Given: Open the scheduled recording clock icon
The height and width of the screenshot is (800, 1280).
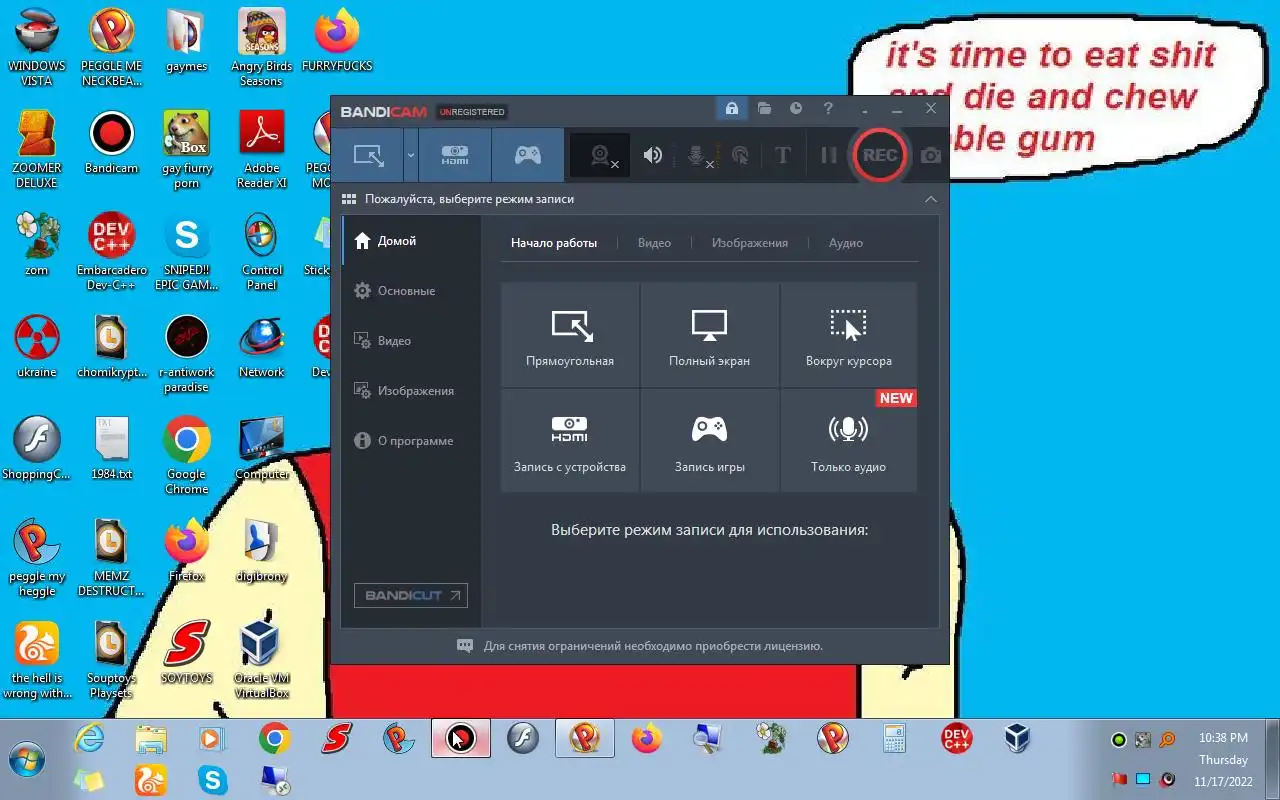Looking at the screenshot, I should coord(796,108).
